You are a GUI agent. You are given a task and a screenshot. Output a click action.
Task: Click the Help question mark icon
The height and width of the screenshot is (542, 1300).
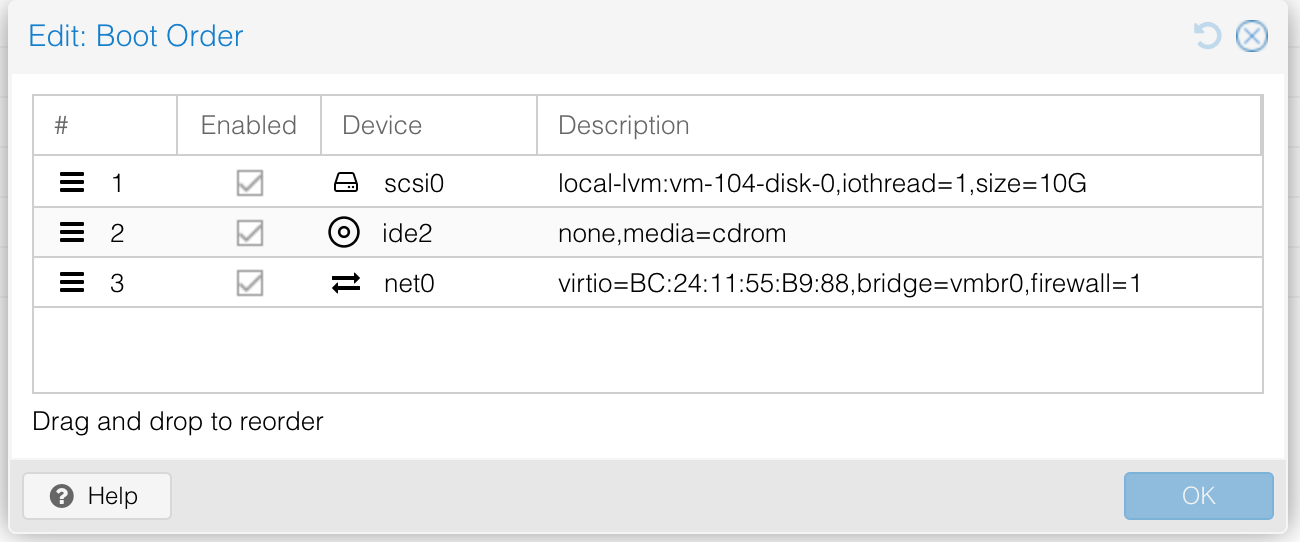(x=62, y=496)
